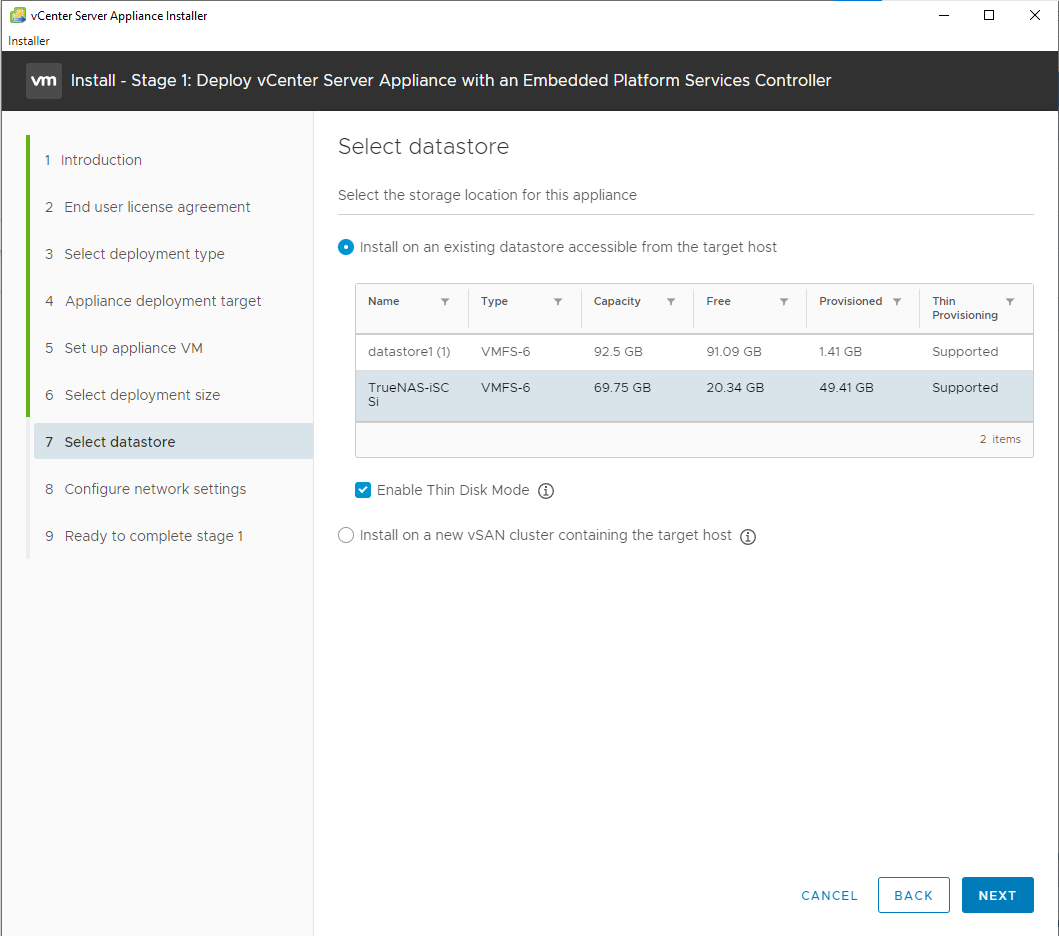Click the 69.75 GB capacity cell

point(622,388)
